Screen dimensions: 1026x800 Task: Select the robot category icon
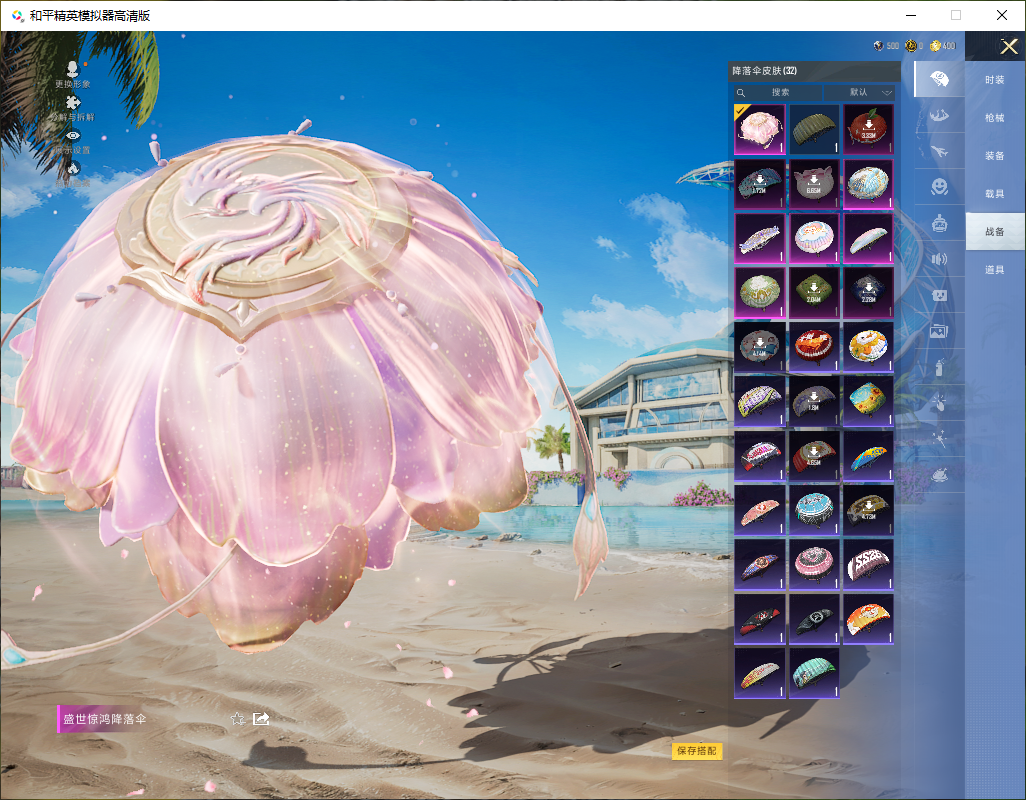939,223
